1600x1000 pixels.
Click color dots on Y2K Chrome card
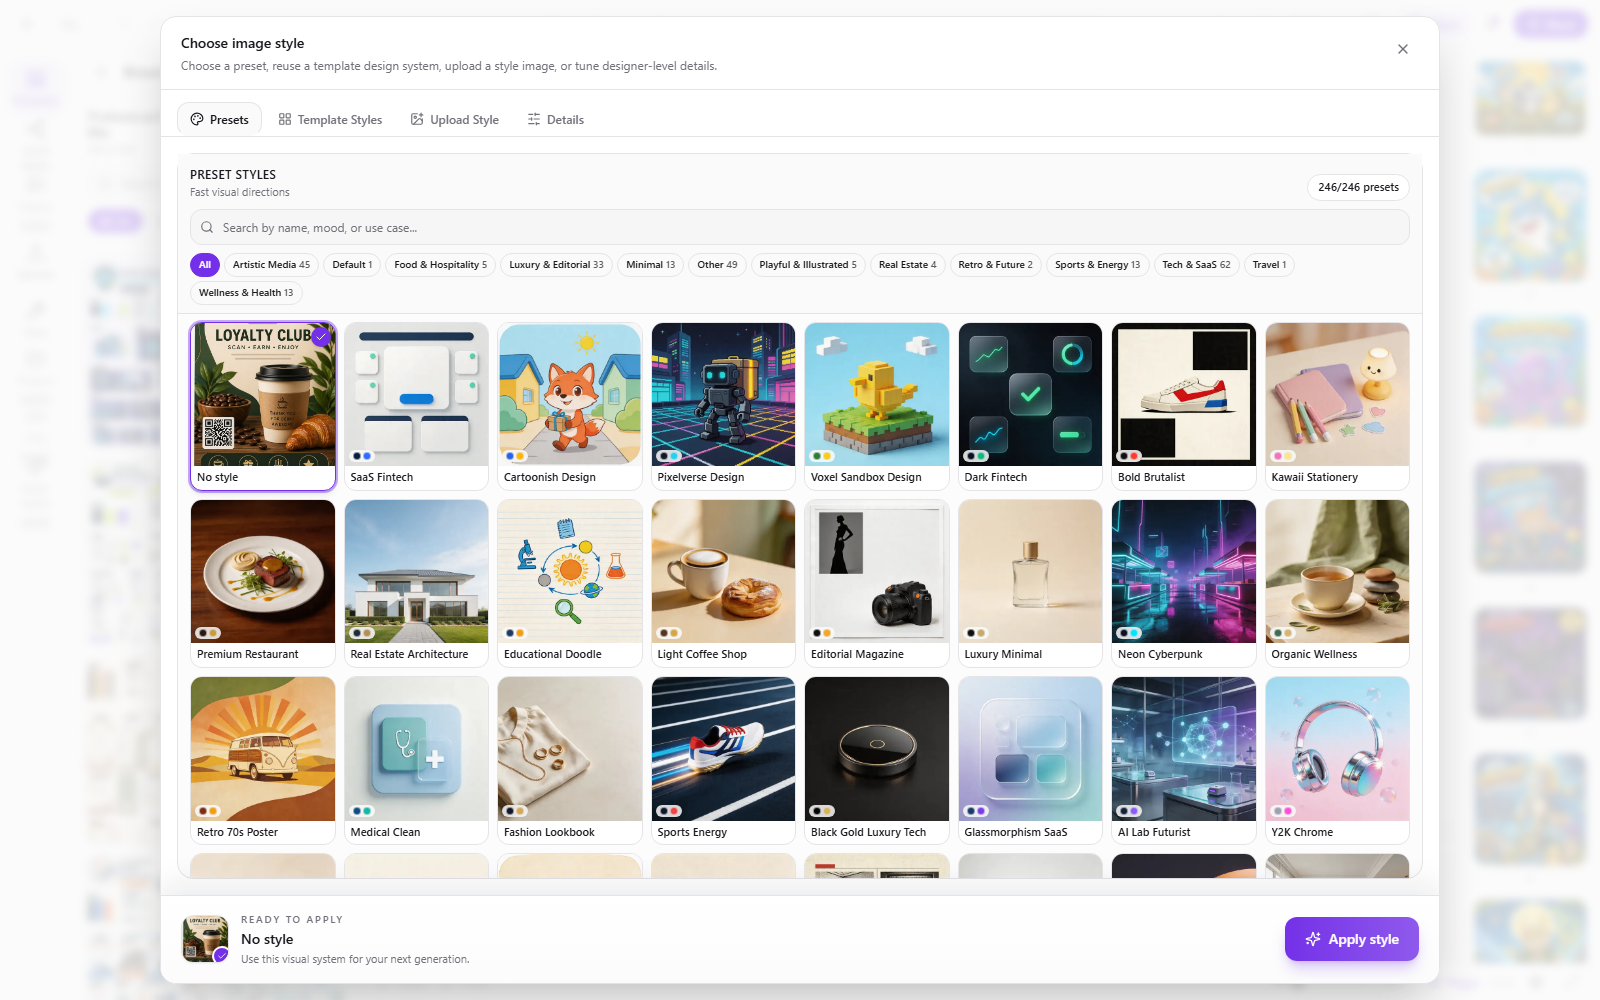pyautogui.click(x=1283, y=811)
